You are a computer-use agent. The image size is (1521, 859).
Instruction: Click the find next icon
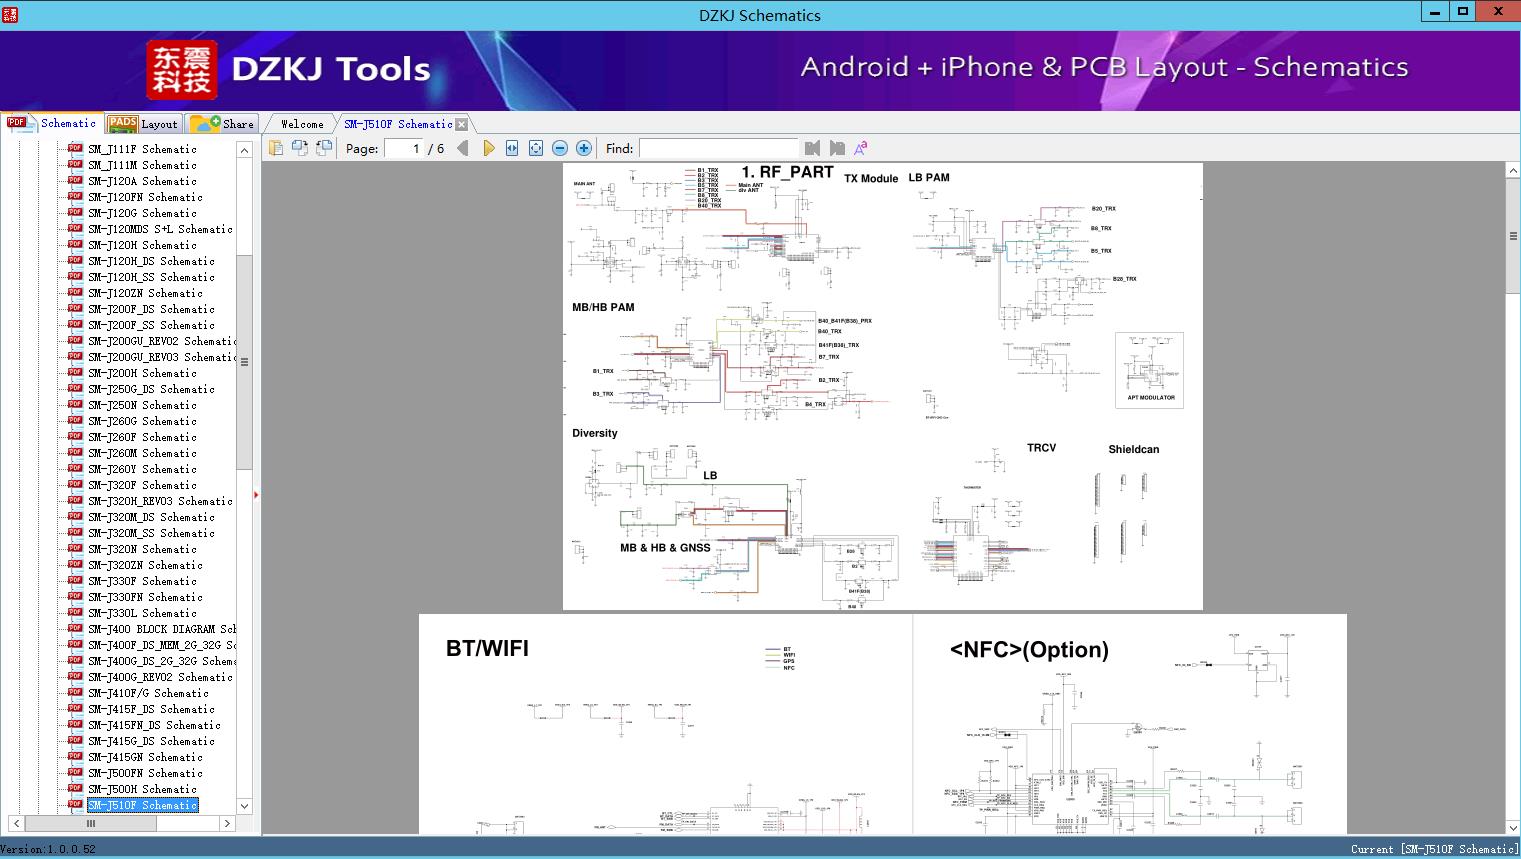pos(837,148)
